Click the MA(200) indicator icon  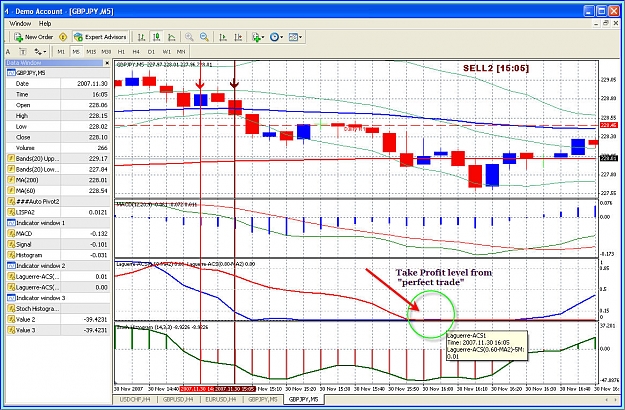[11, 180]
